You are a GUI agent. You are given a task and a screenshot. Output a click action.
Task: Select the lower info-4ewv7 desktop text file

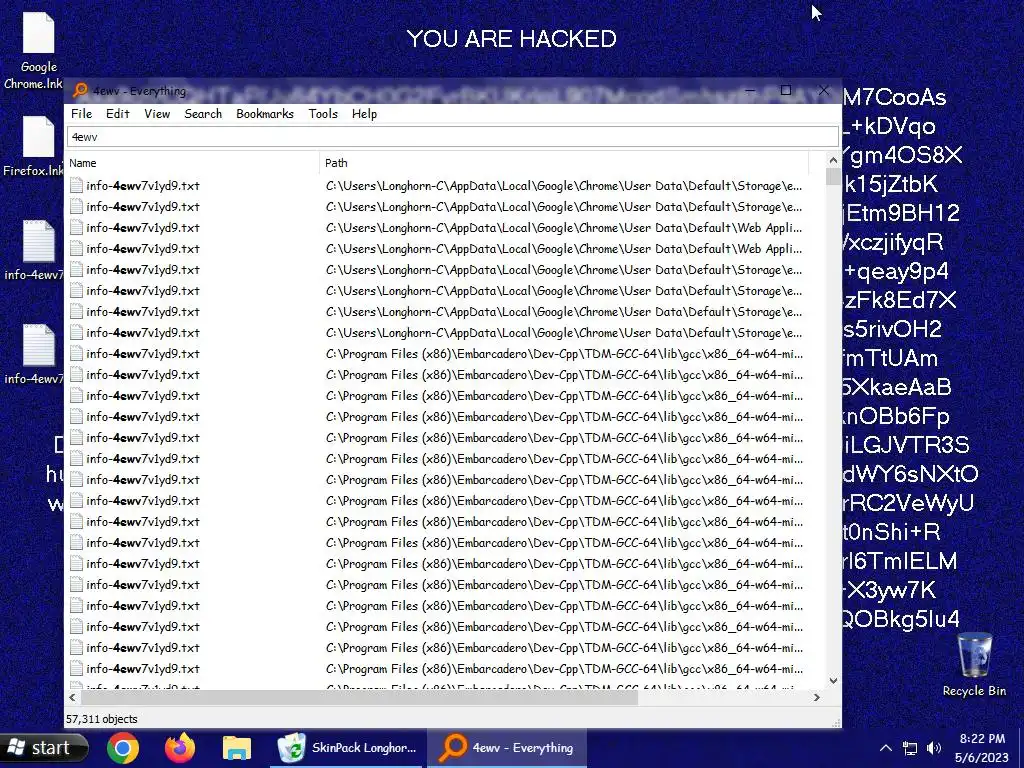(34, 355)
